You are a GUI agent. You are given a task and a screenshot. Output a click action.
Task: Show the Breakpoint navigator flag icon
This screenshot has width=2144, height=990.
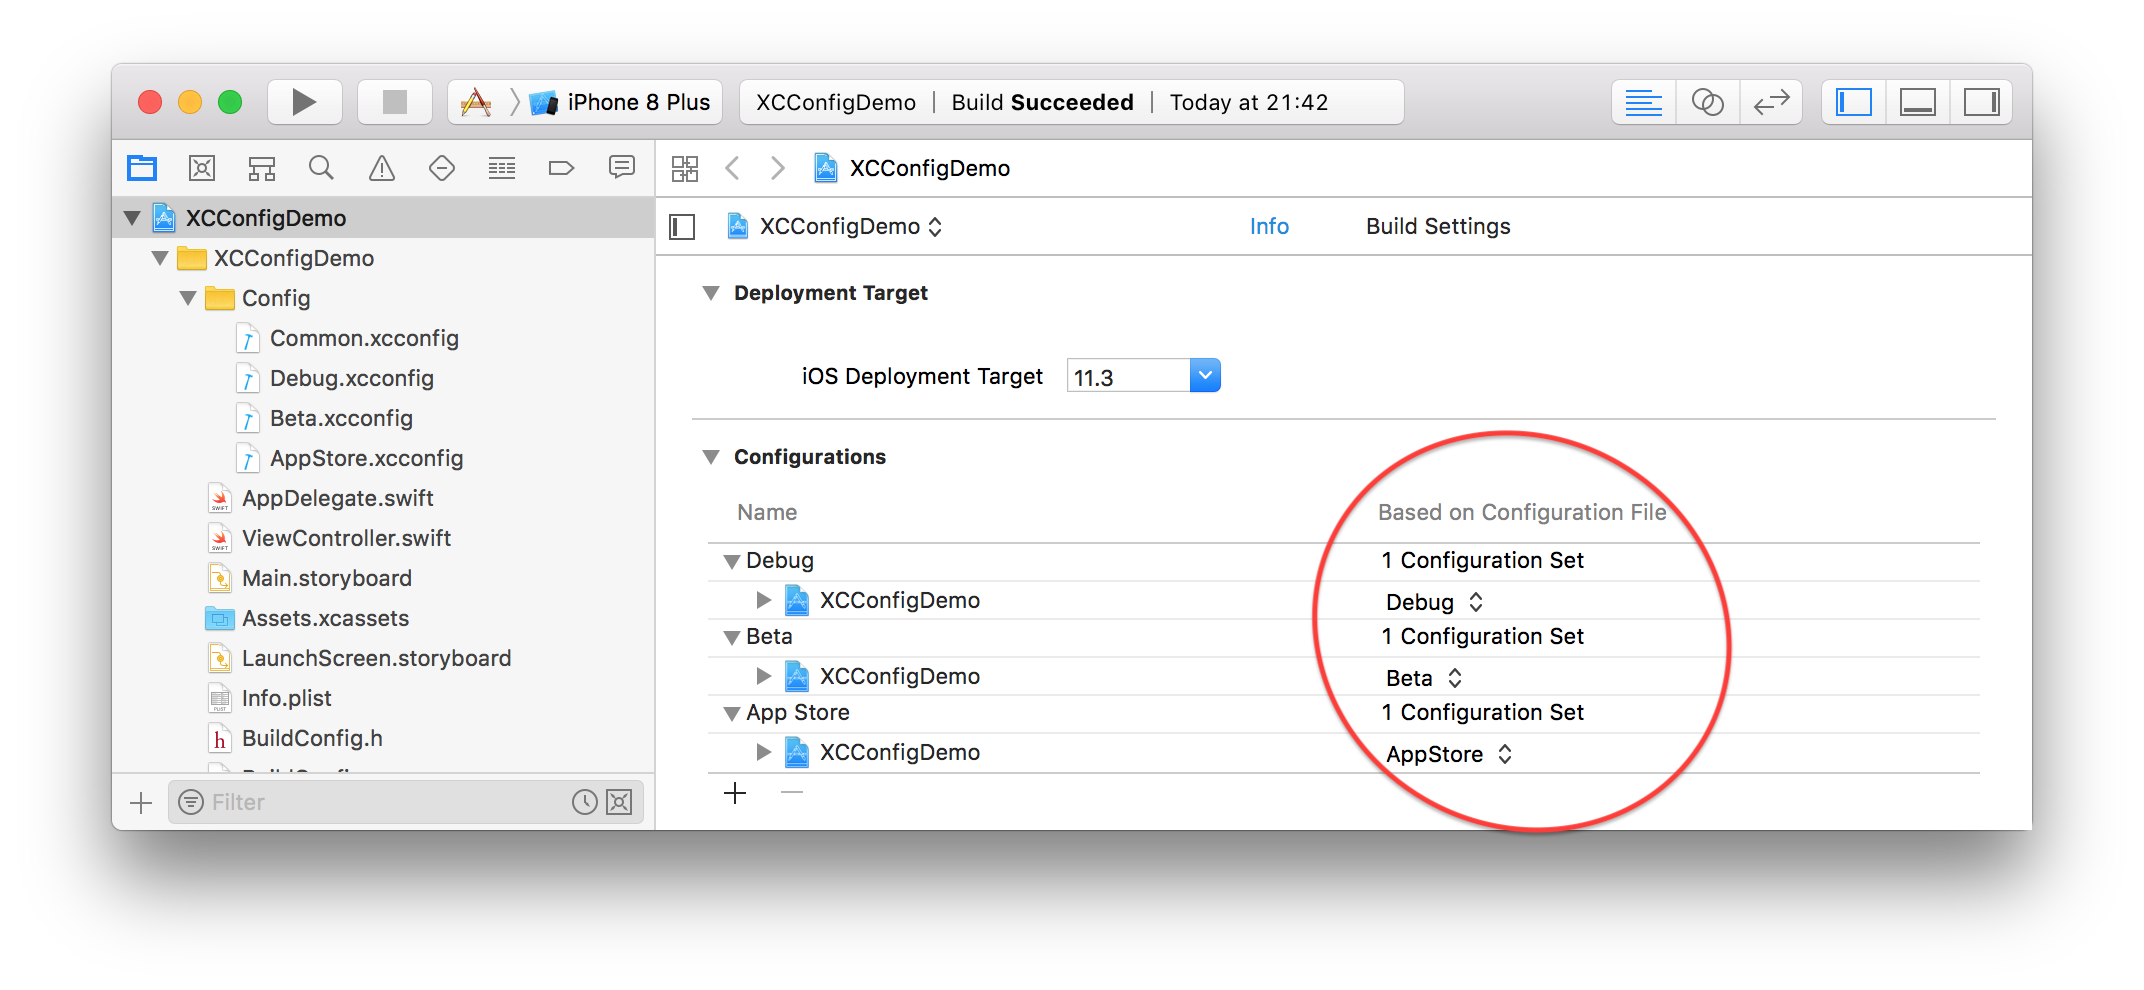tap(562, 168)
